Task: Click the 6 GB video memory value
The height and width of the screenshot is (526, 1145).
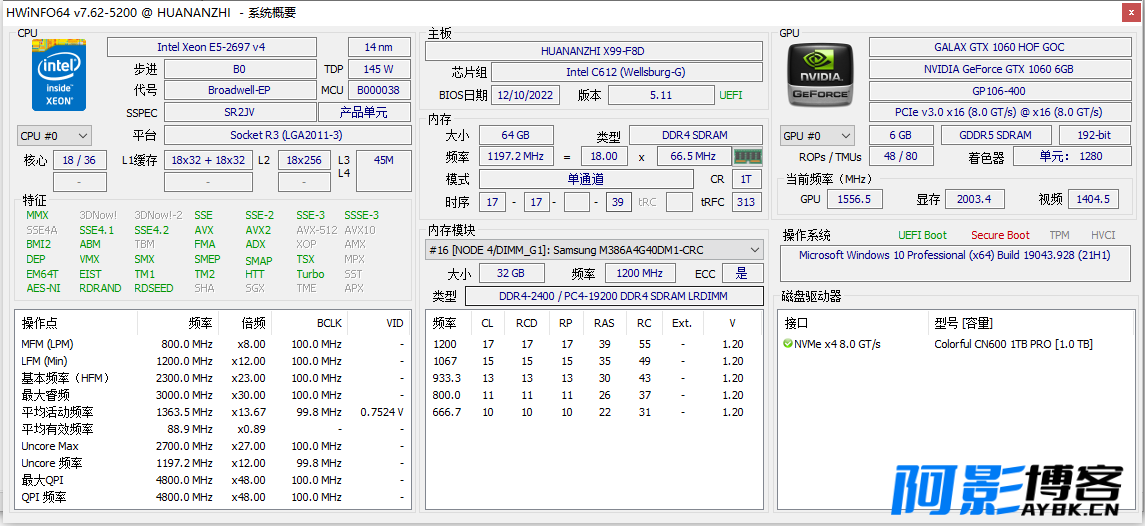Action: [x=901, y=135]
